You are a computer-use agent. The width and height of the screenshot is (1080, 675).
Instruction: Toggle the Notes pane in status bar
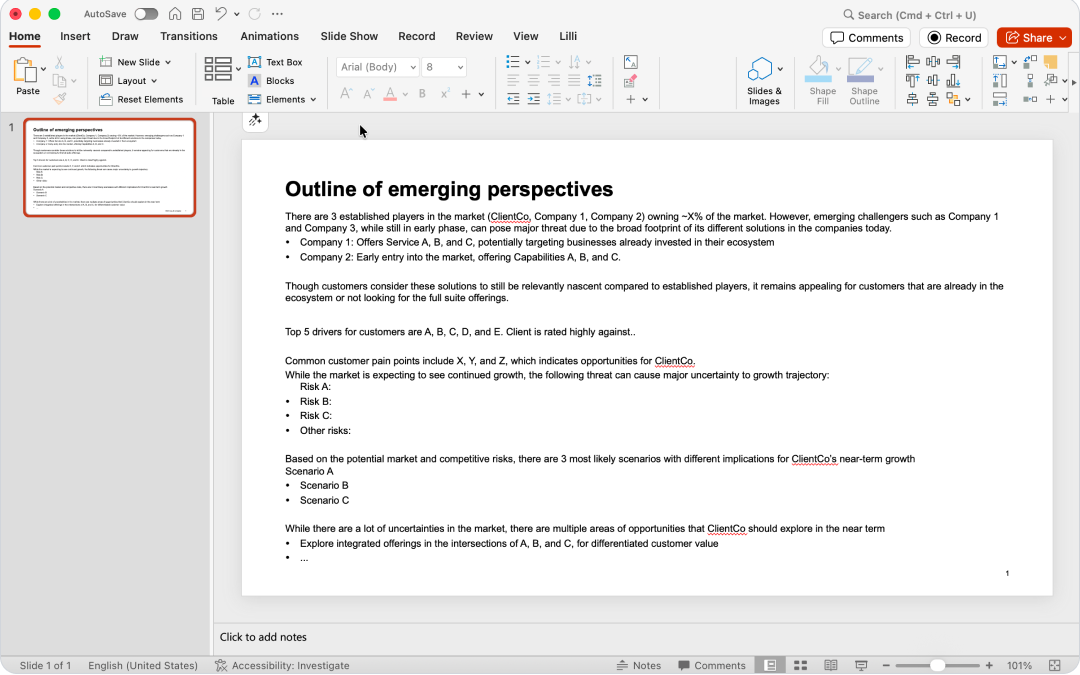(638, 665)
